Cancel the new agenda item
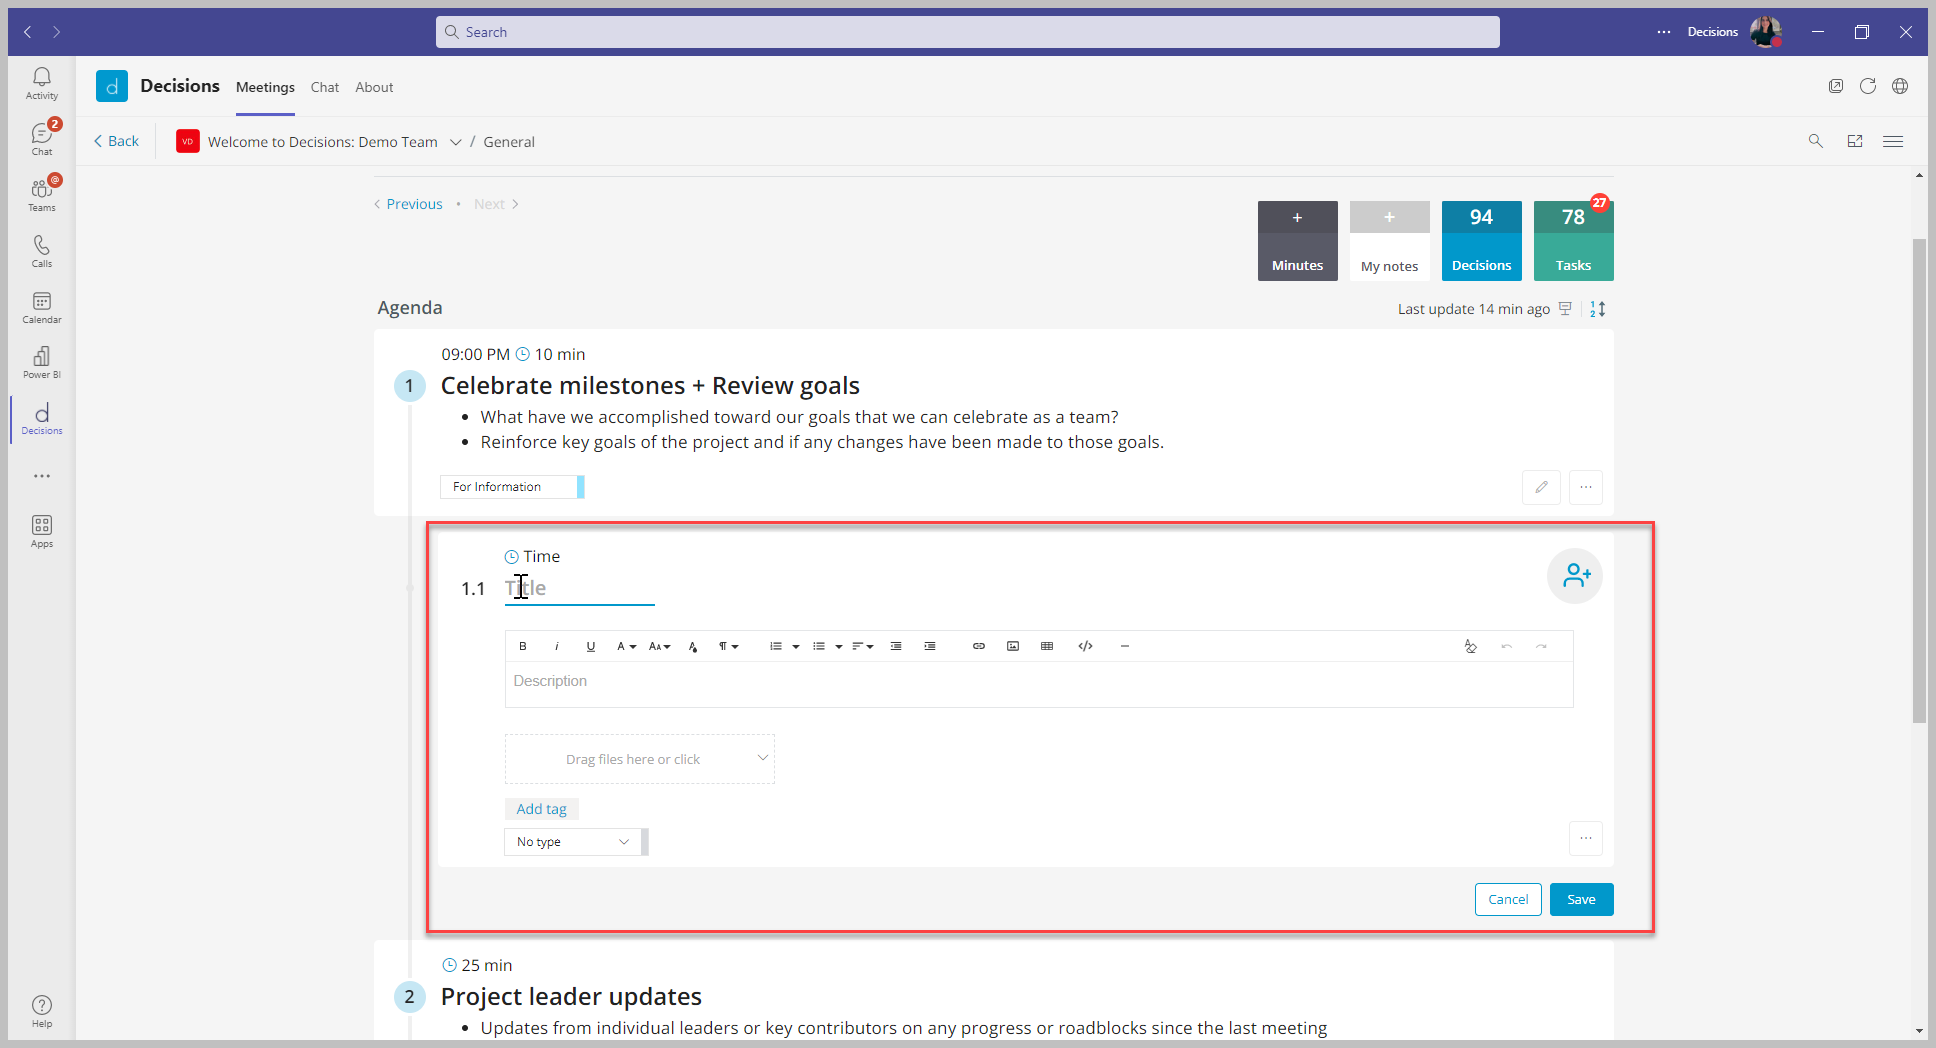Image resolution: width=1936 pixels, height=1048 pixels. [1508, 899]
